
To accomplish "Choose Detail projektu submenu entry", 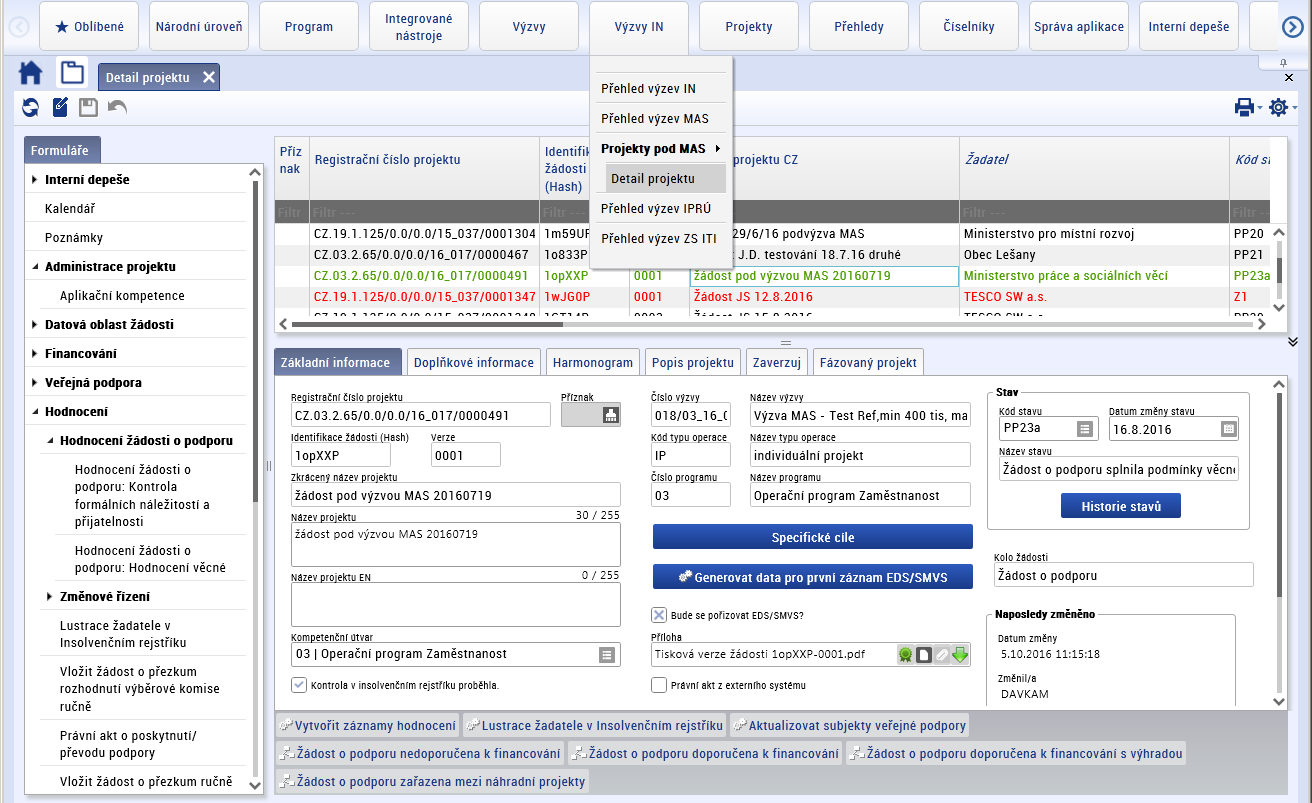I will coord(665,179).
